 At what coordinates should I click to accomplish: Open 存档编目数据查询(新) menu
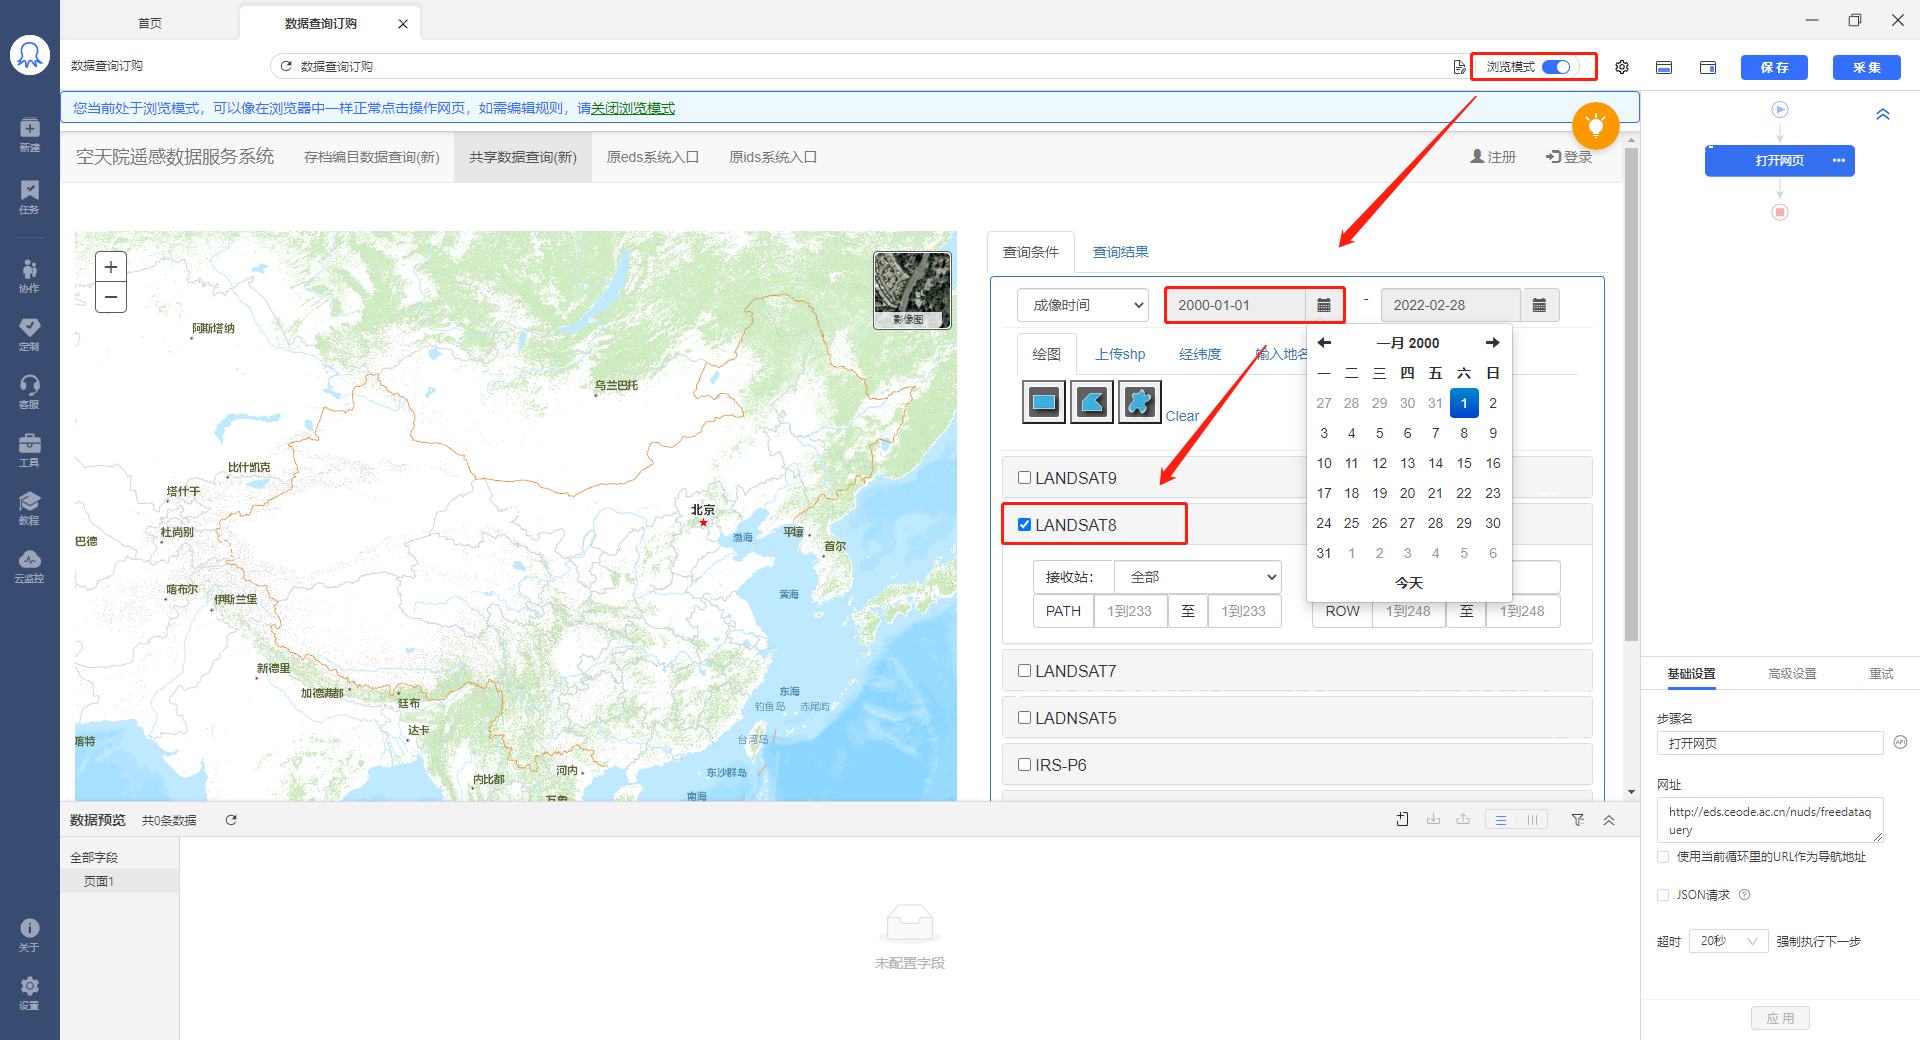pos(372,157)
